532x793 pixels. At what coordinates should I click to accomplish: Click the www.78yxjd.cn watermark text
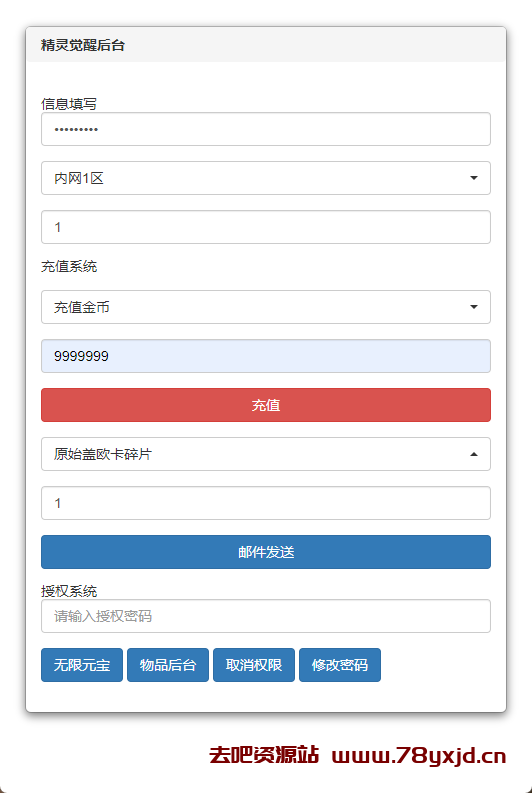[419, 756]
